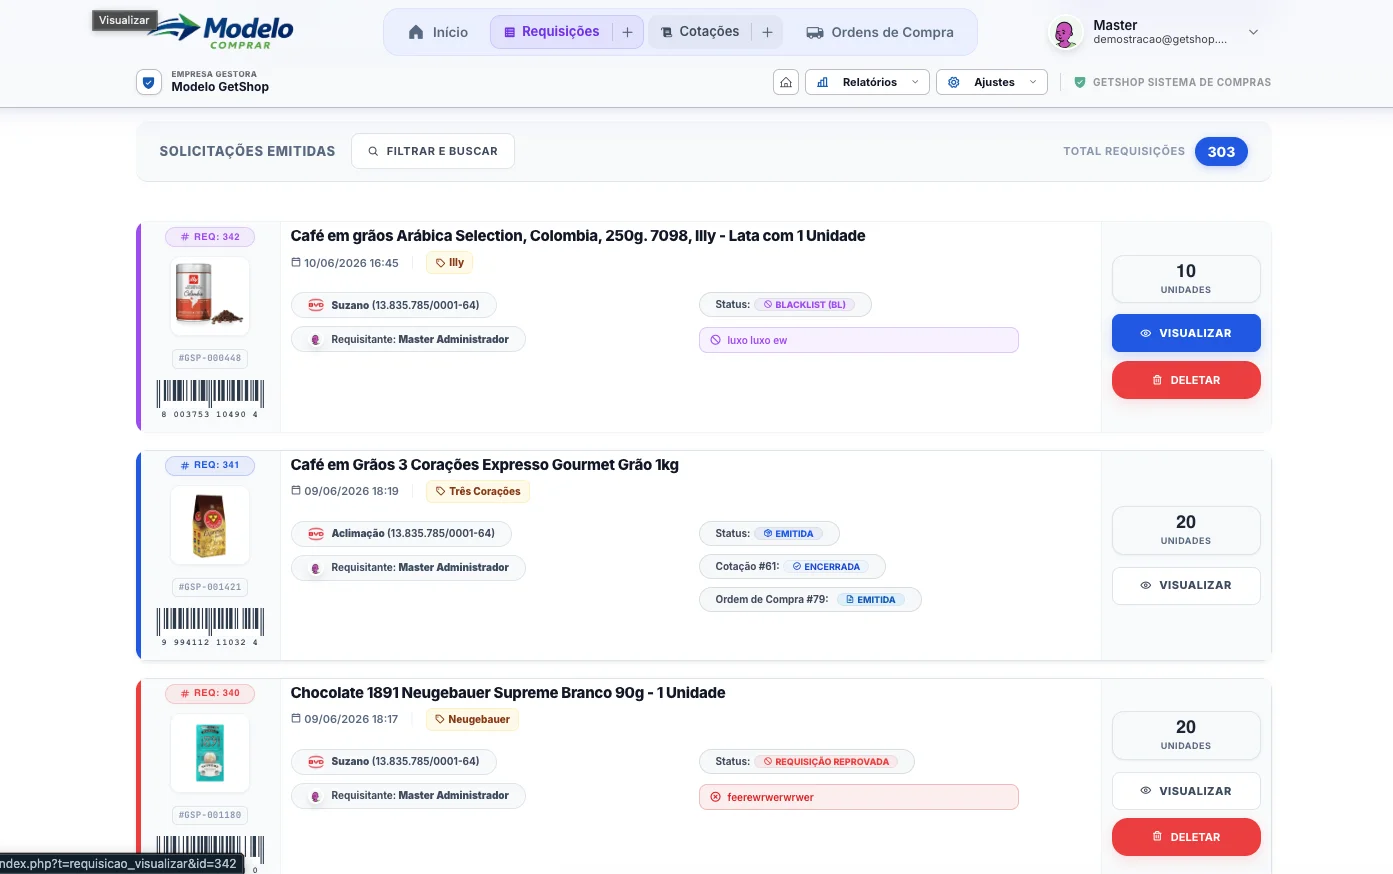Add new requisition with plus beside Requisições

pyautogui.click(x=627, y=32)
